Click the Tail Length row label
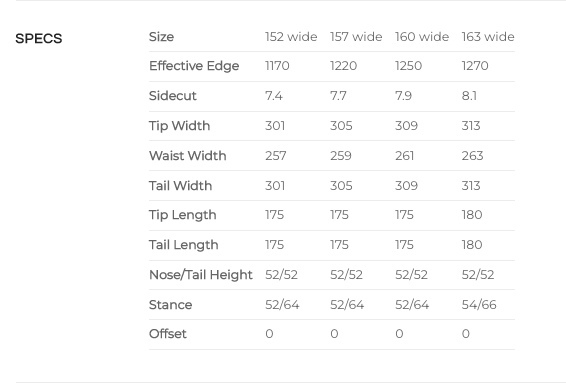This screenshot has height=383, width=566. pyautogui.click(x=184, y=245)
